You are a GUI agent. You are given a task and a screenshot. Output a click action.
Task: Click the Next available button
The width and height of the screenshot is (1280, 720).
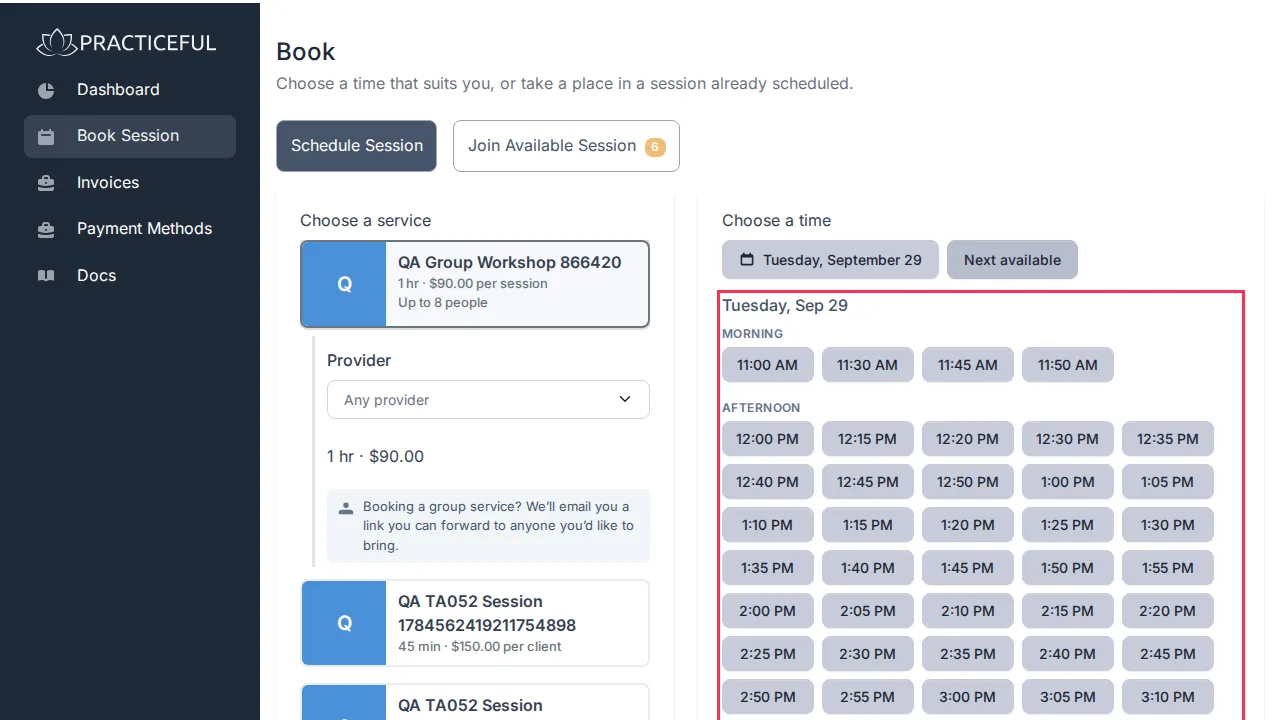pyautogui.click(x=1012, y=260)
